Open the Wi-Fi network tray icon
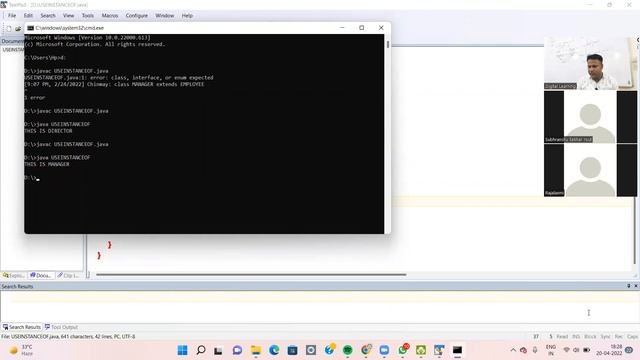Image resolution: width=640 pixels, height=360 pixels. pyautogui.click(x=567, y=350)
